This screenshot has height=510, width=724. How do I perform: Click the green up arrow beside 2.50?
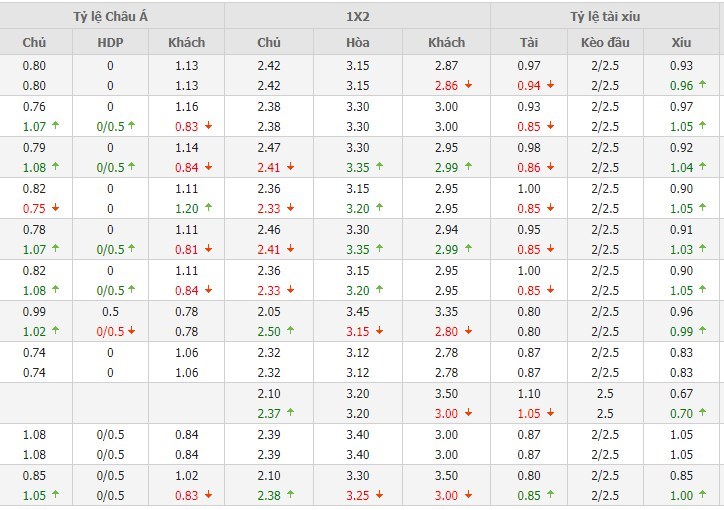[289, 331]
